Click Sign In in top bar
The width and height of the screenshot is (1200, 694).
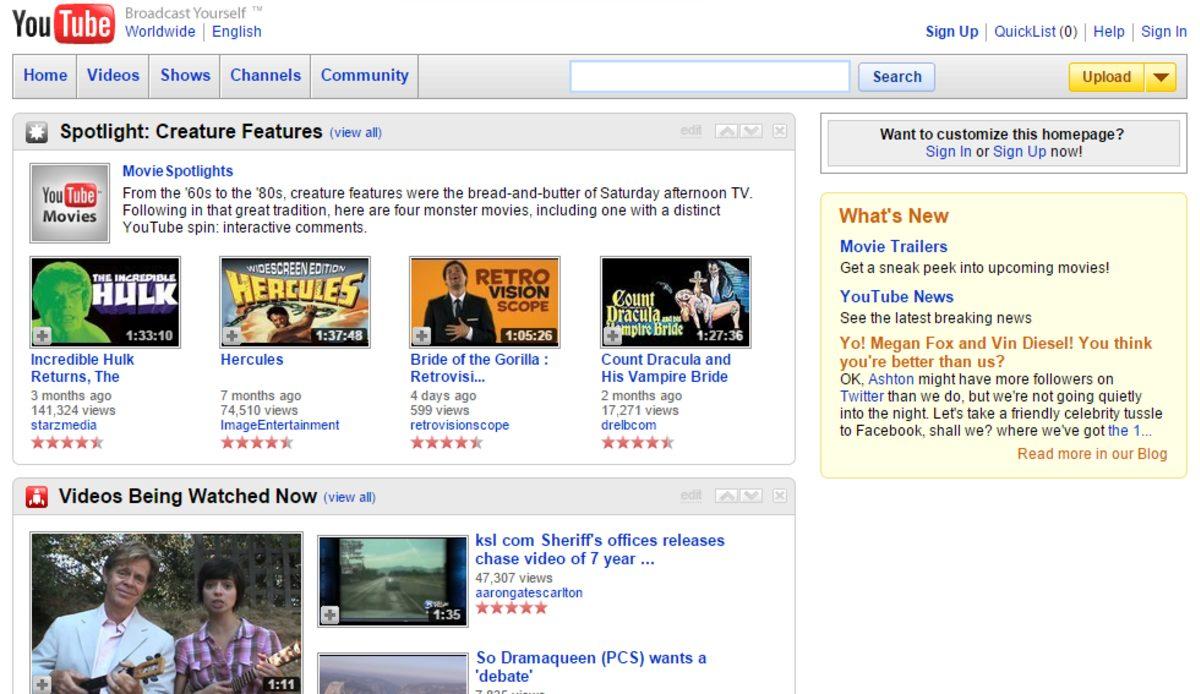pos(1164,31)
